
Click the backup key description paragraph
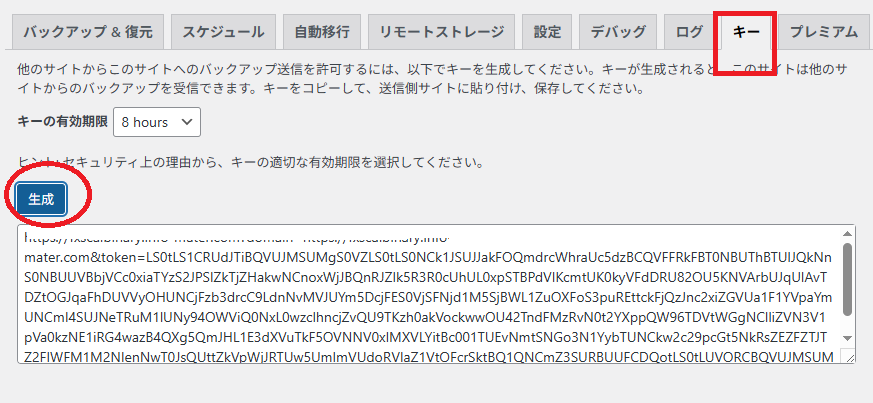point(400,80)
